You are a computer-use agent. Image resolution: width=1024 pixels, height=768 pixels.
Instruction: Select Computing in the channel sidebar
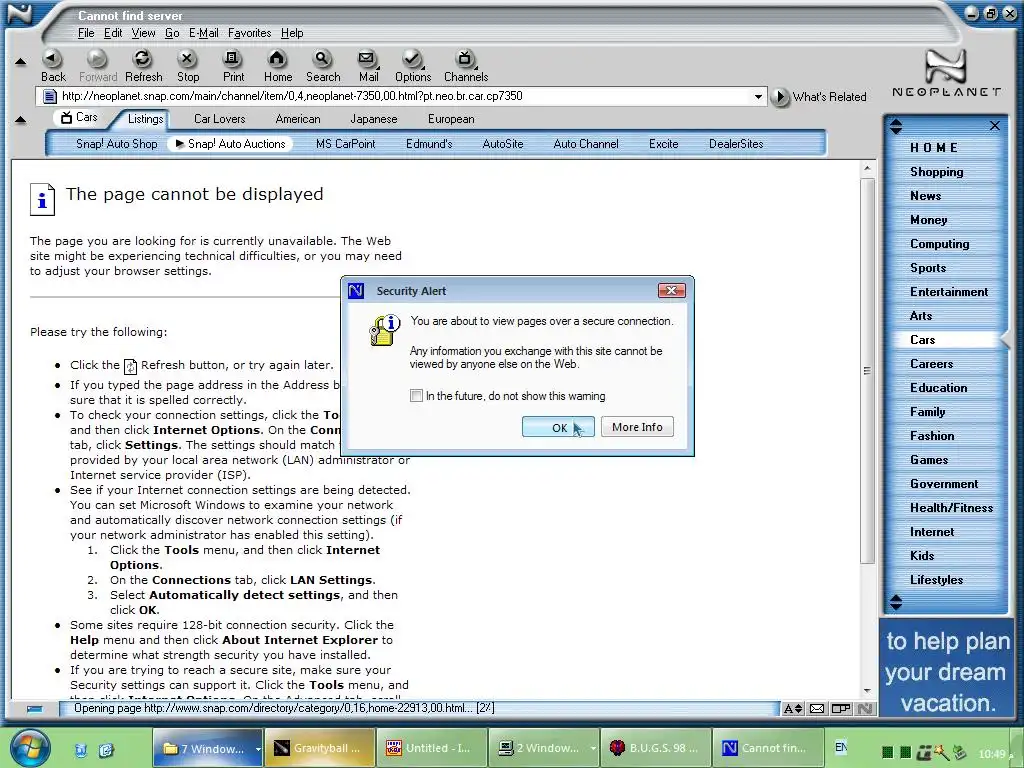click(x=940, y=244)
